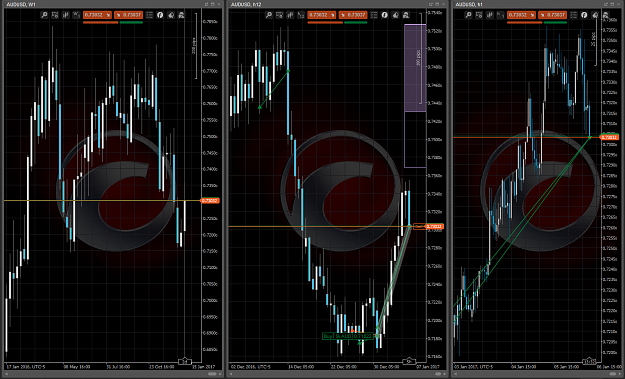
Task: Select the Buy 5k AUD position label
Action: coord(348,336)
